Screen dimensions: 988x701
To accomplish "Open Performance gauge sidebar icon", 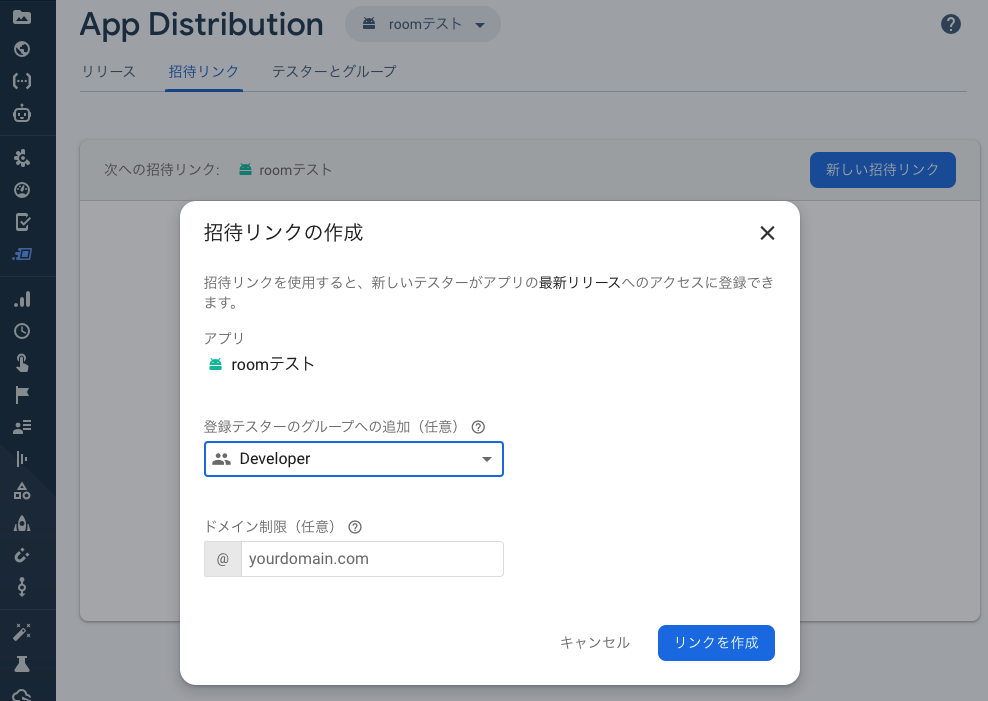I will coord(22,190).
